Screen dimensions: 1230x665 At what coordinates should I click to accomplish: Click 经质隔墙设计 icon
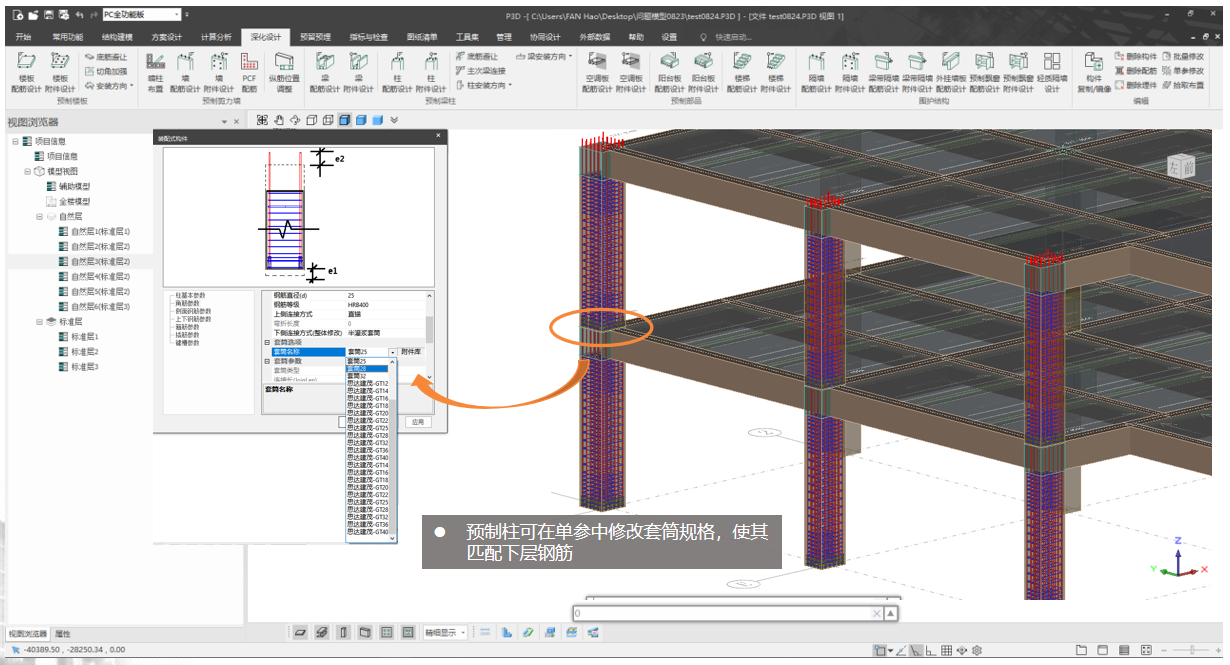[1051, 68]
